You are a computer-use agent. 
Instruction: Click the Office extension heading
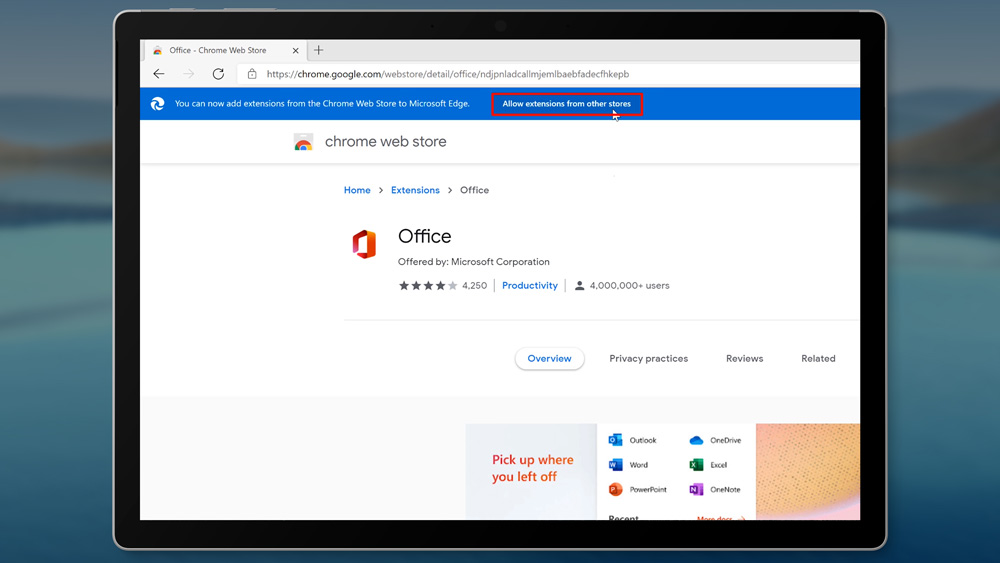[425, 236]
